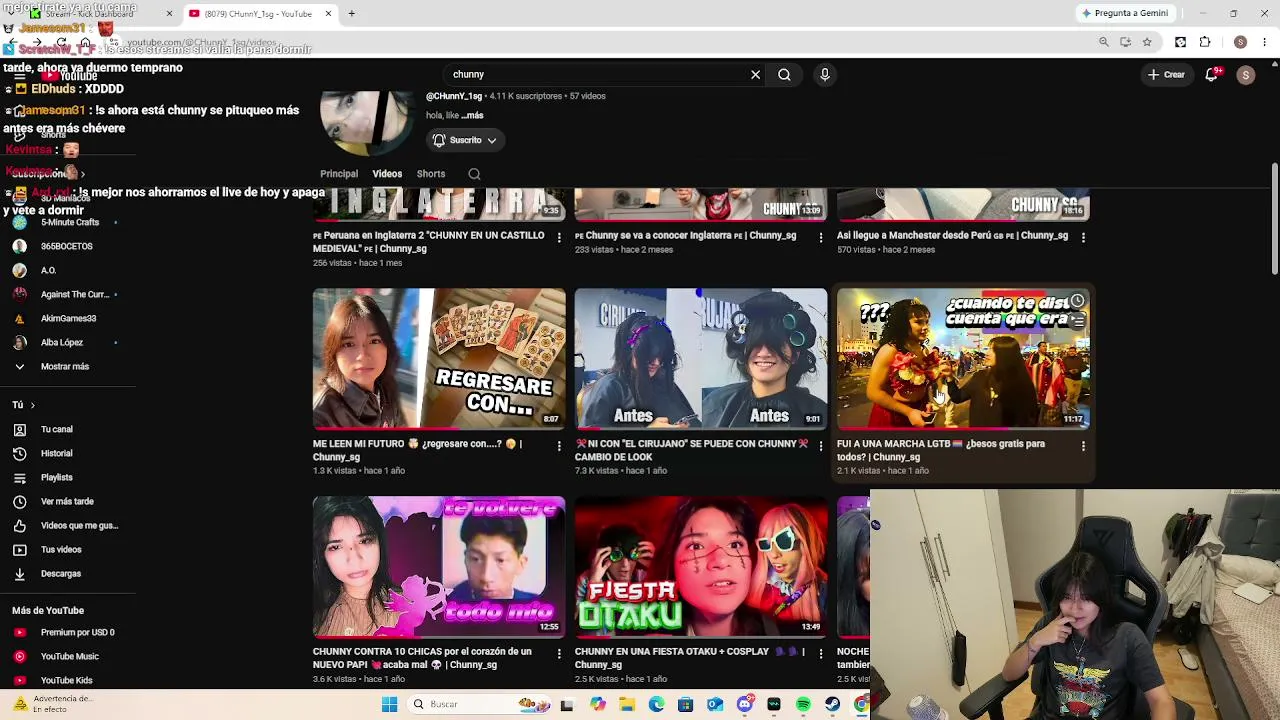Screen dimensions: 1280x720
Task: Open the Chrome extensions puzzle icon
Action: point(1205,42)
